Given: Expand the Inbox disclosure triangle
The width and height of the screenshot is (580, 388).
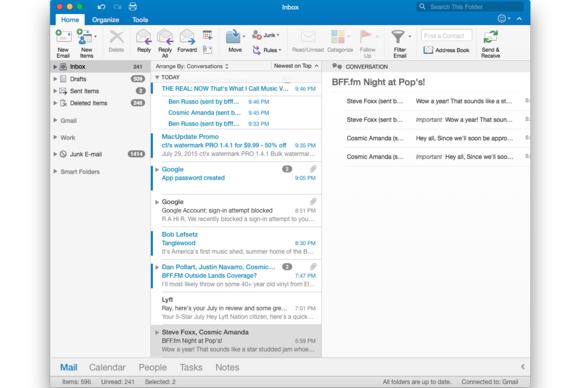Looking at the screenshot, I should tap(55, 67).
